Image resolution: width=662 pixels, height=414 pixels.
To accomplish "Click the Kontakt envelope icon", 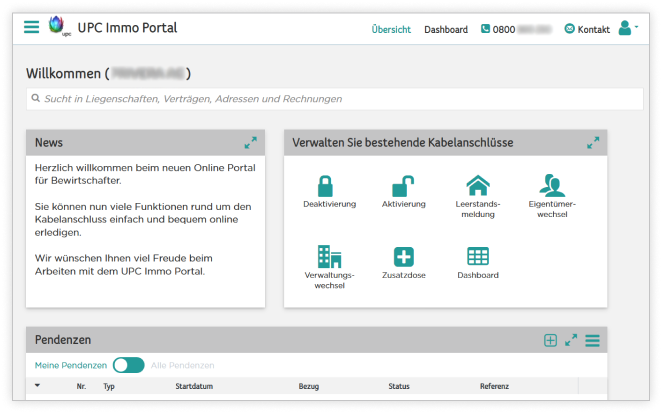I will pyautogui.click(x=570, y=29).
